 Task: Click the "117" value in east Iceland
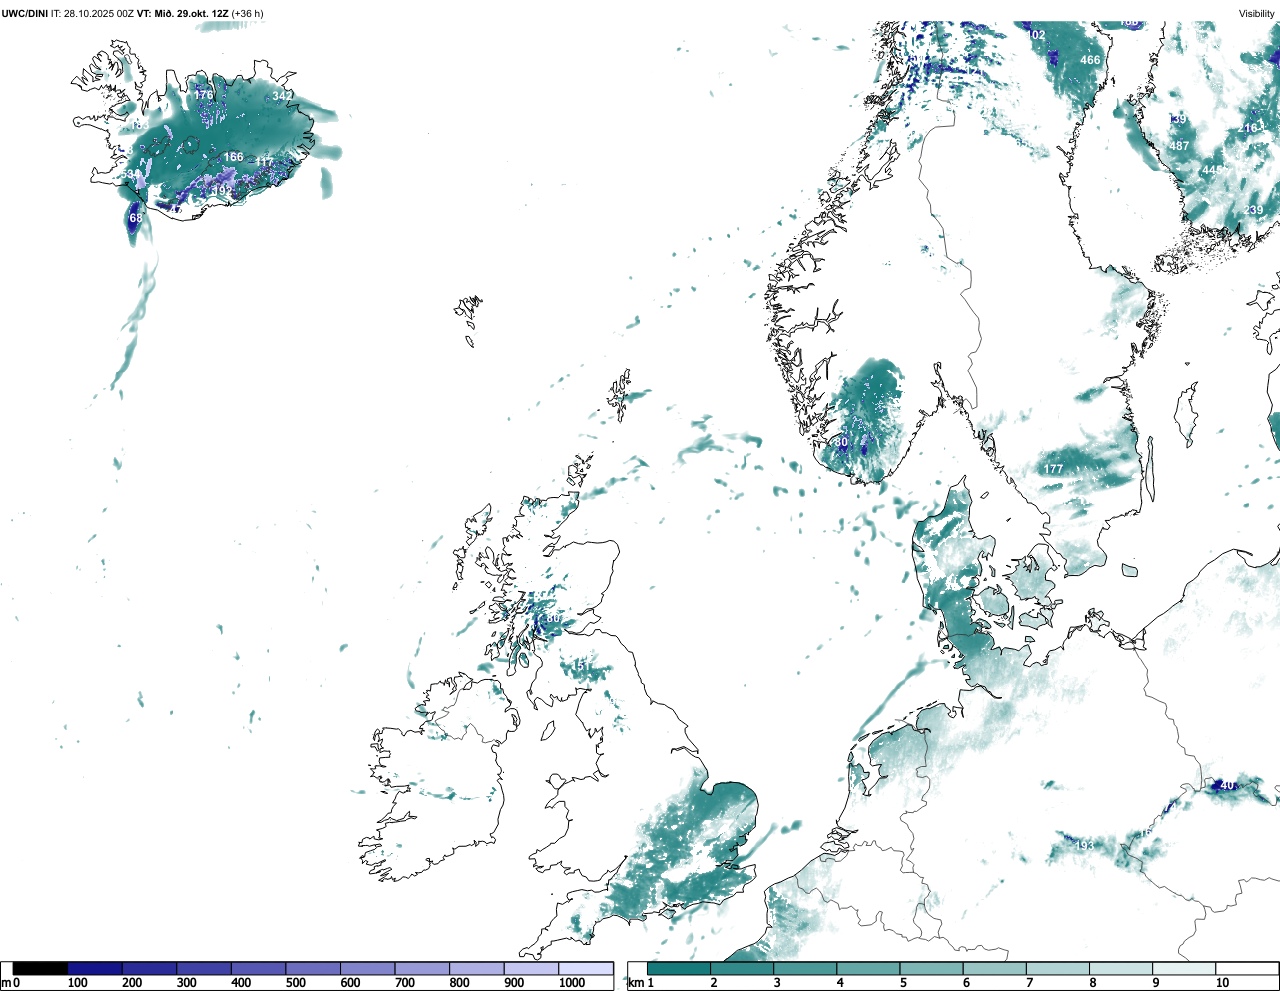264,162
